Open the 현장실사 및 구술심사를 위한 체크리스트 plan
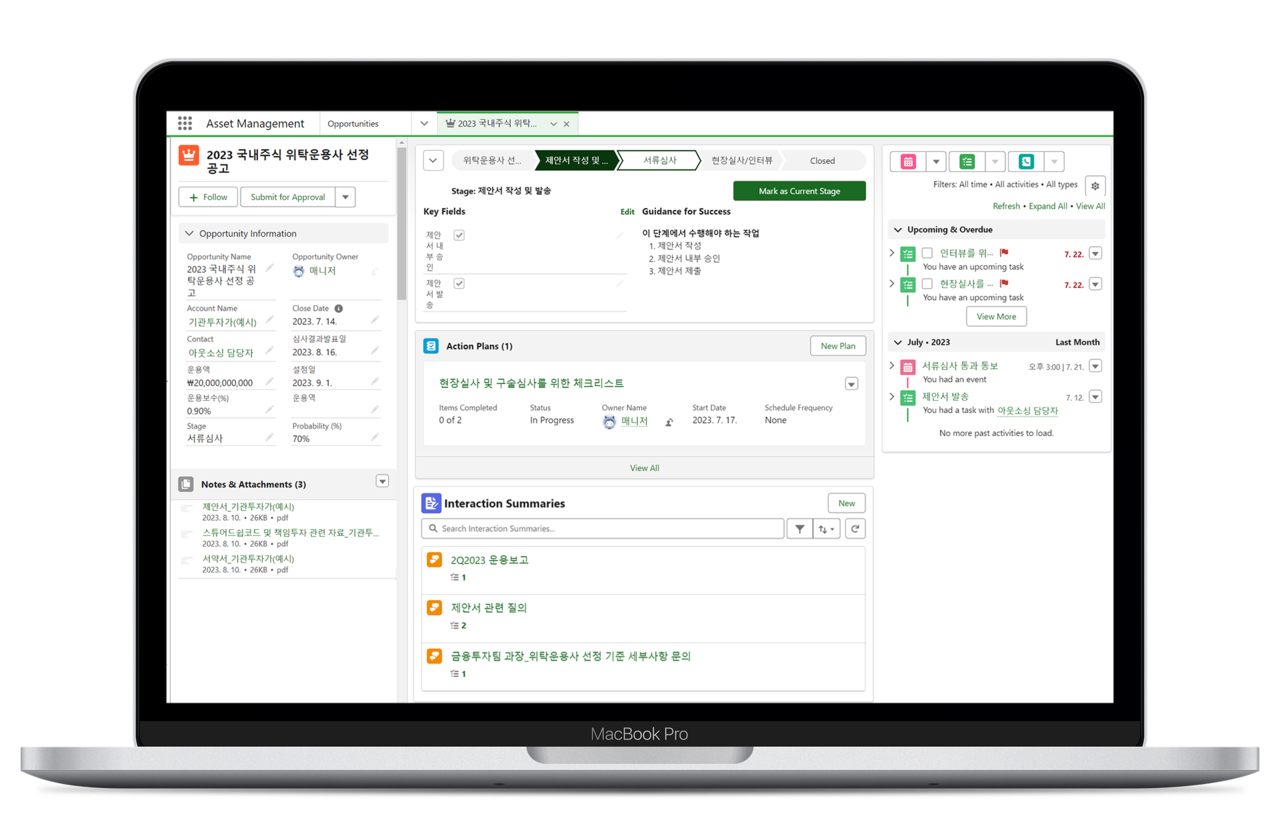1280x814 pixels. (x=531, y=383)
